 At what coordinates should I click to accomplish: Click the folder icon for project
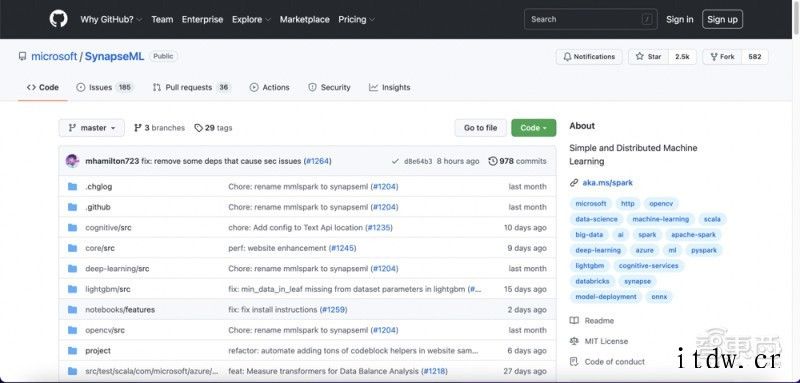72,351
